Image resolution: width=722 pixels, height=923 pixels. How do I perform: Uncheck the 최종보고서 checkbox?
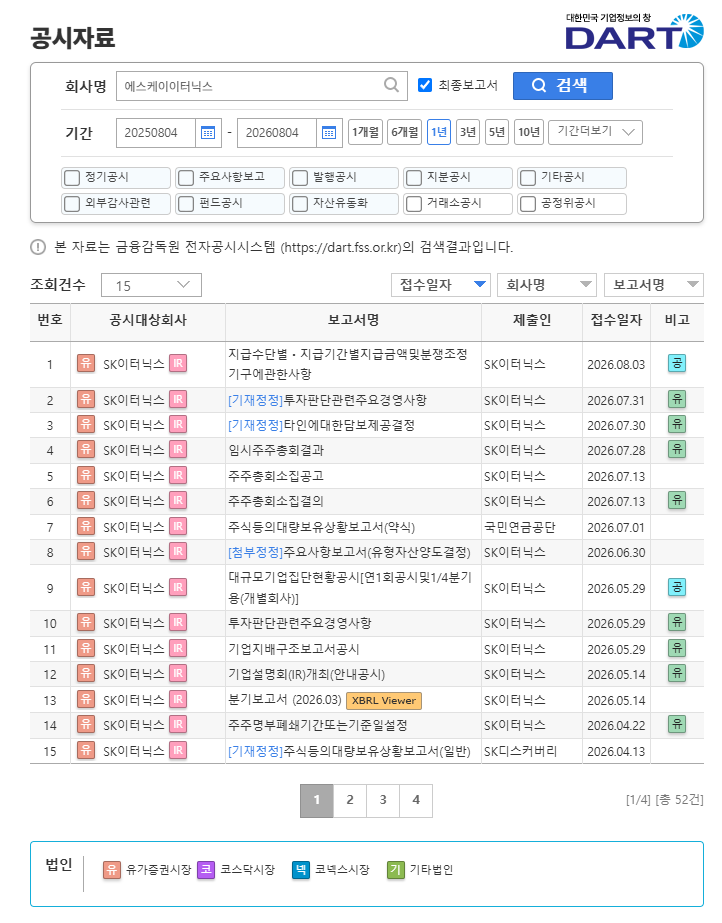click(x=425, y=85)
